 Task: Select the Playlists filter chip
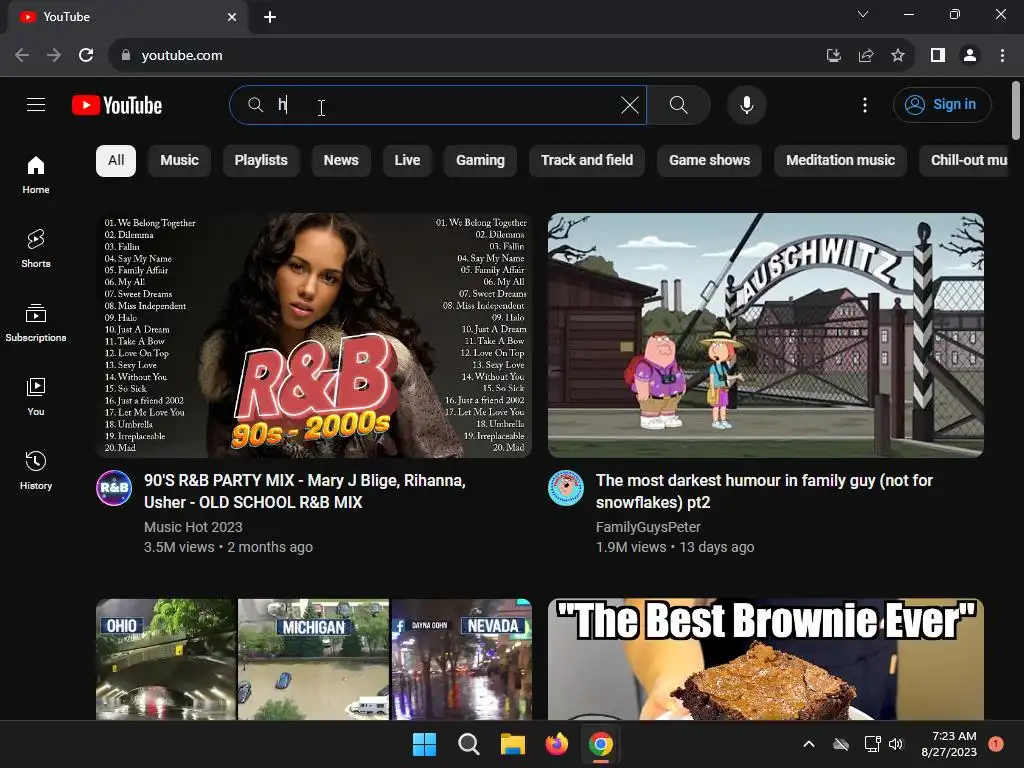pos(261,161)
